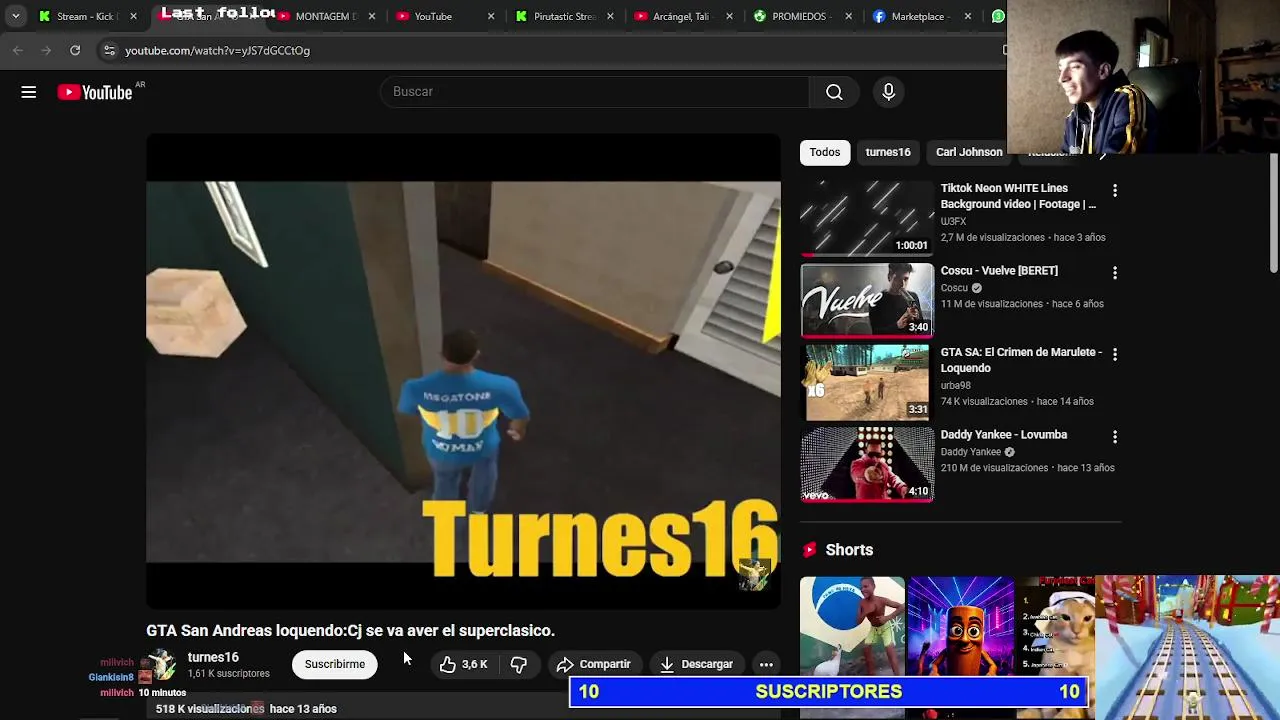Click the U3FX channel name

click(x=953, y=221)
